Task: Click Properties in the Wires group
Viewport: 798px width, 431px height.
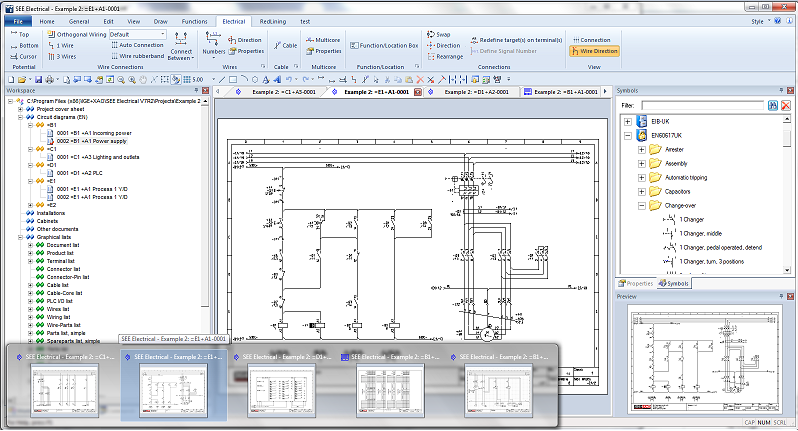Action: click(x=246, y=51)
